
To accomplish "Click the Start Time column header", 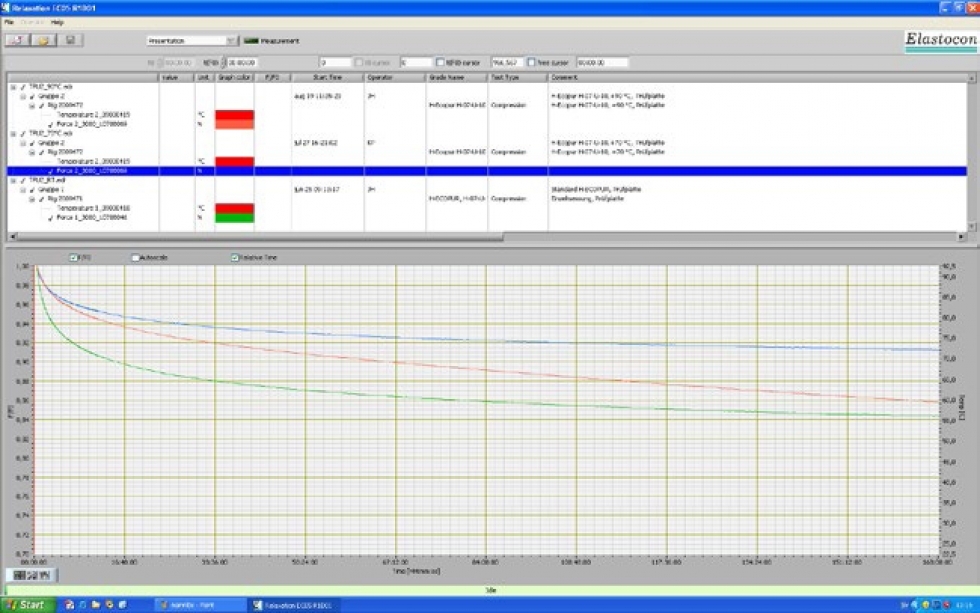I will tap(327, 77).
